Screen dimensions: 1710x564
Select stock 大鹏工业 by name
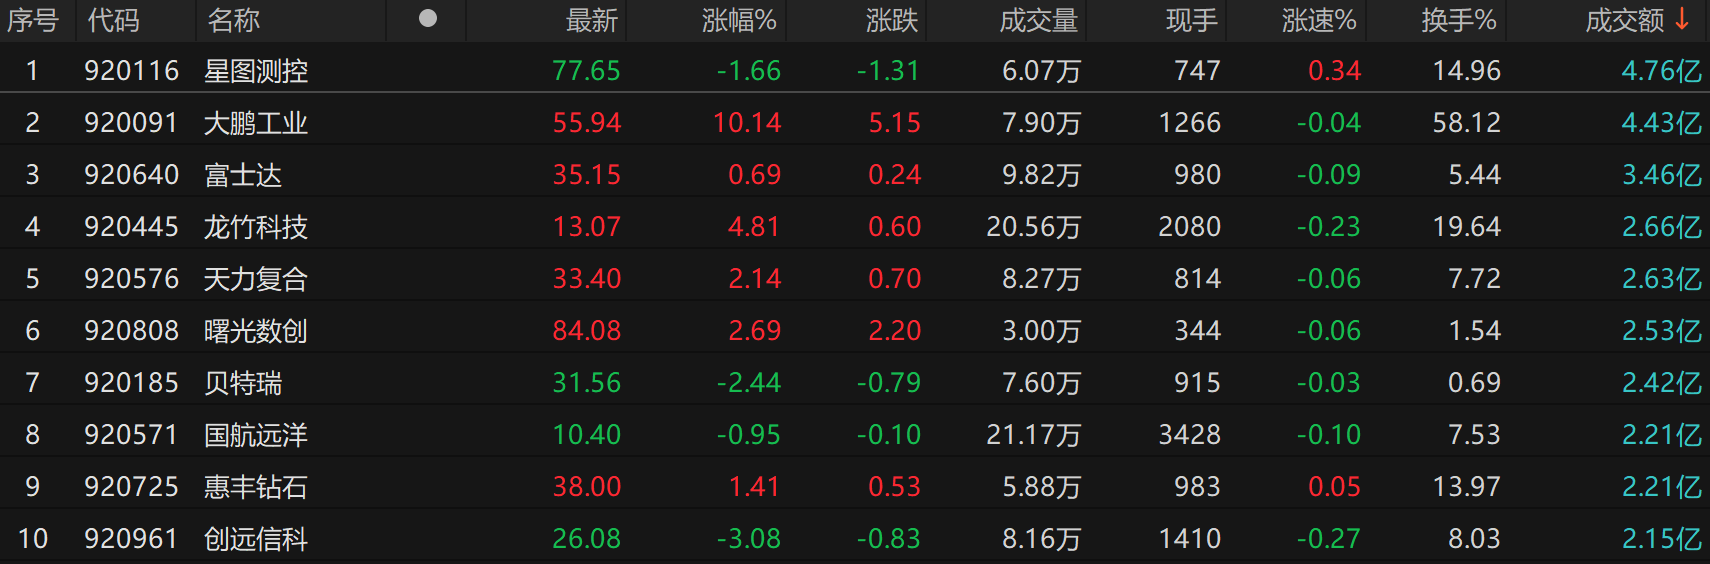pyautogui.click(x=256, y=123)
